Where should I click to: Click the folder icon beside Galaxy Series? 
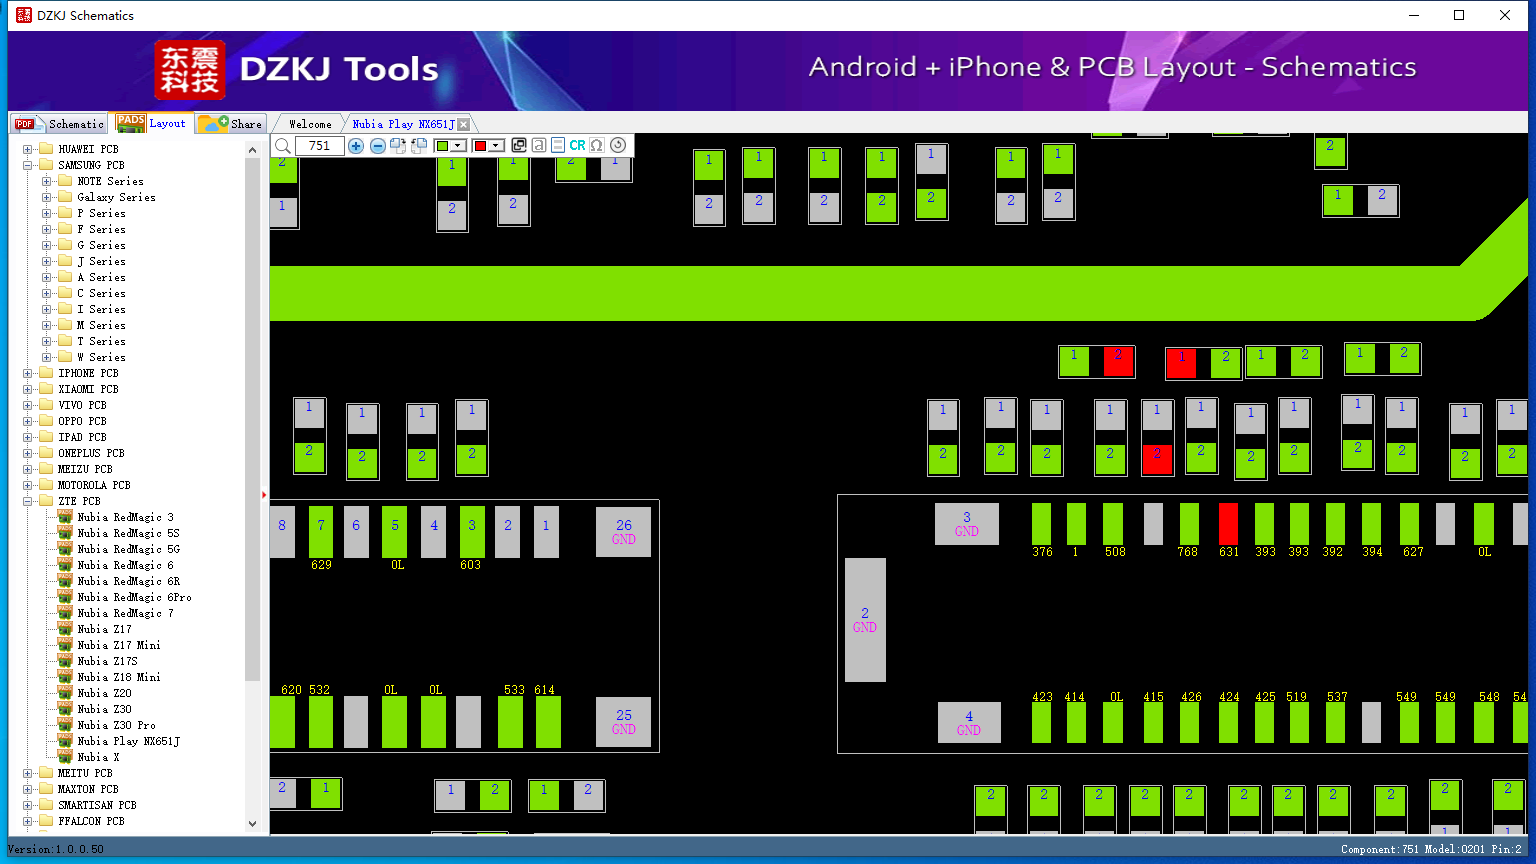(x=65, y=197)
